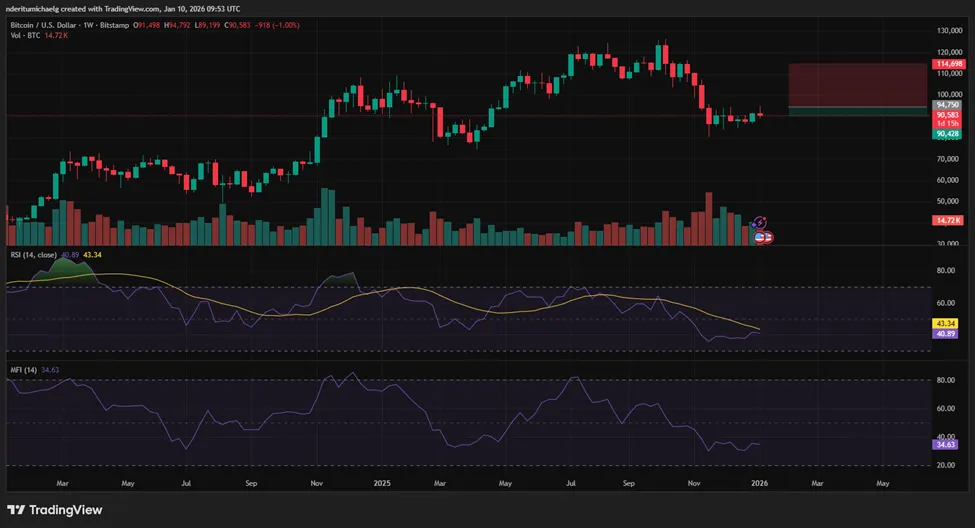Click the open value O91,498
The image size is (975, 528).
tap(147, 25)
